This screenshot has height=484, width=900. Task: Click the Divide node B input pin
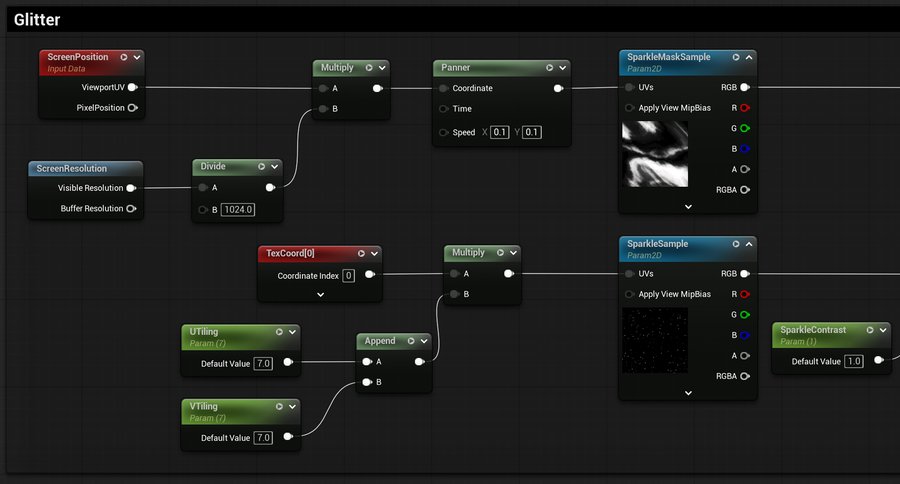[x=203, y=210]
